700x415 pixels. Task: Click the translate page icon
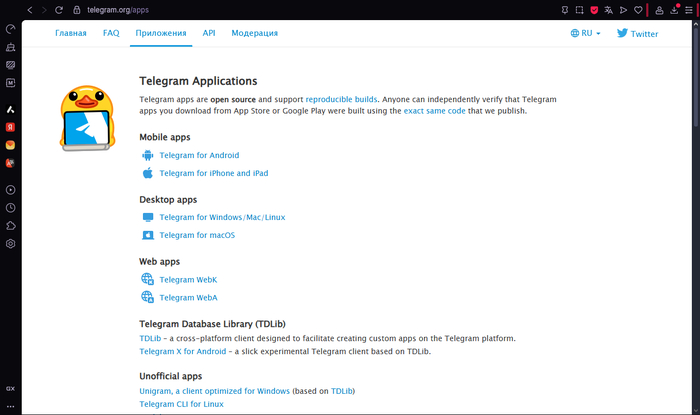[x=608, y=10]
